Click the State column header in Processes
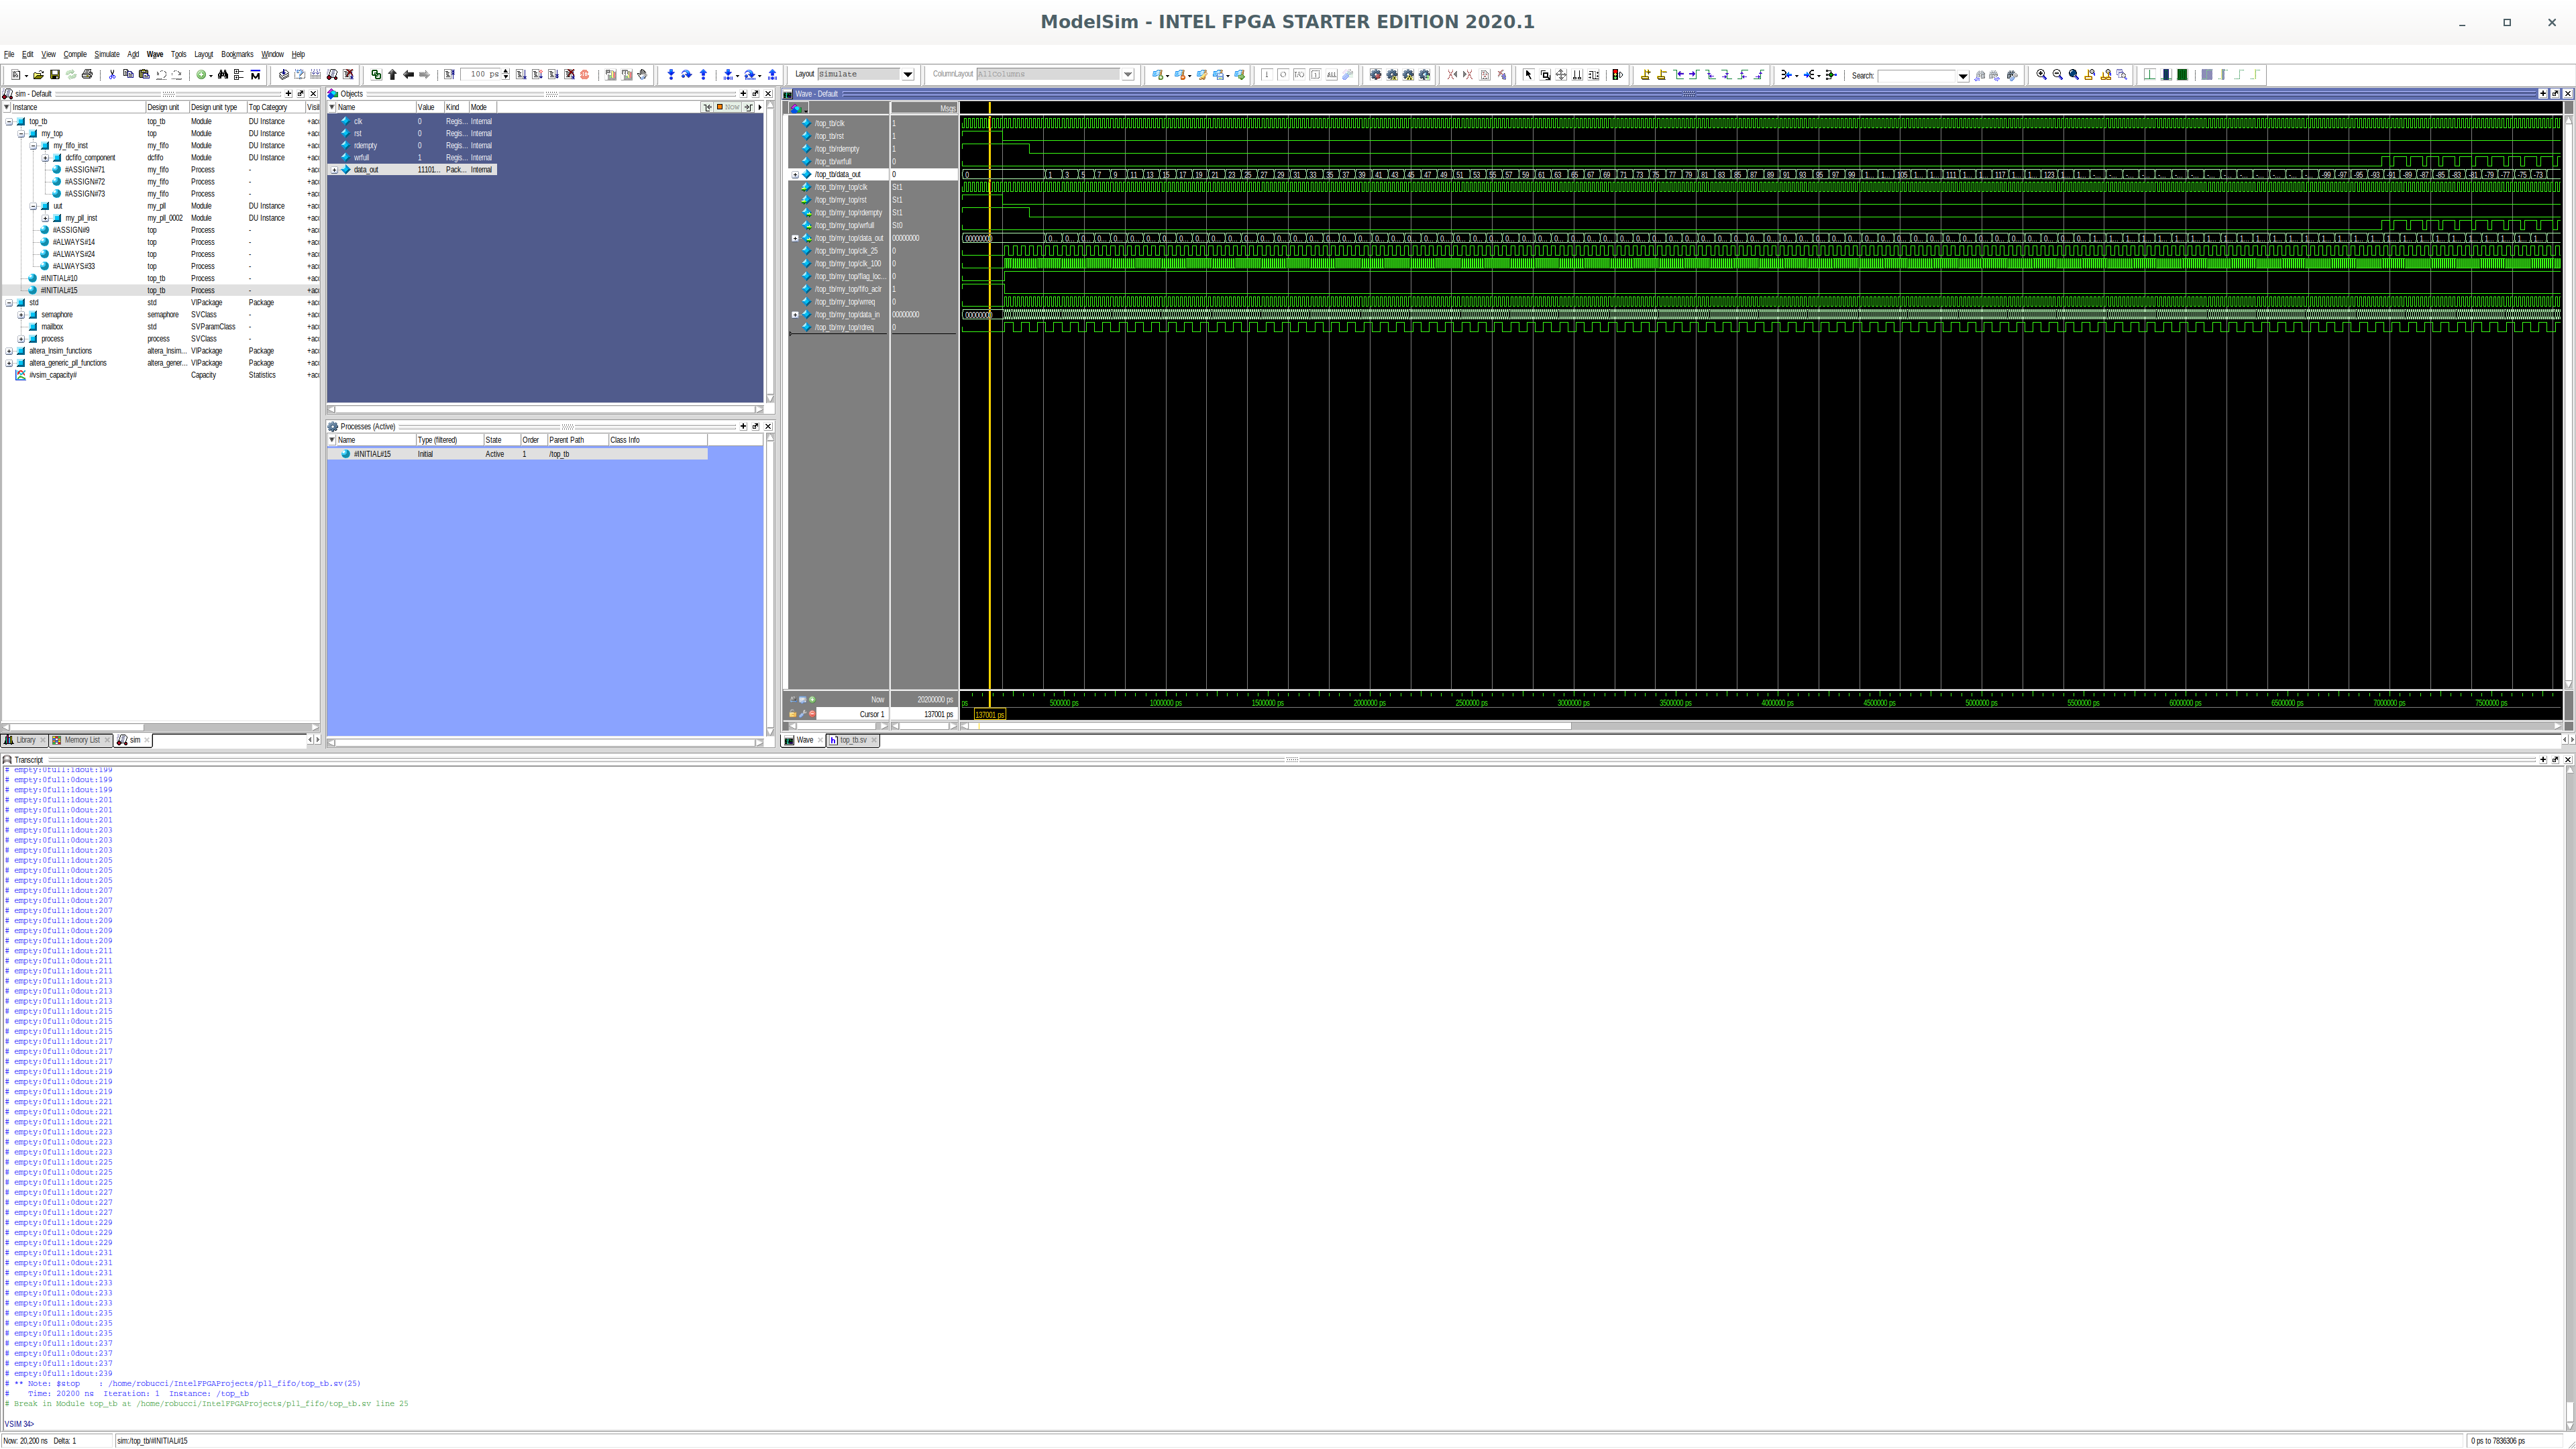2576x1449 pixels. pyautogui.click(x=501, y=440)
